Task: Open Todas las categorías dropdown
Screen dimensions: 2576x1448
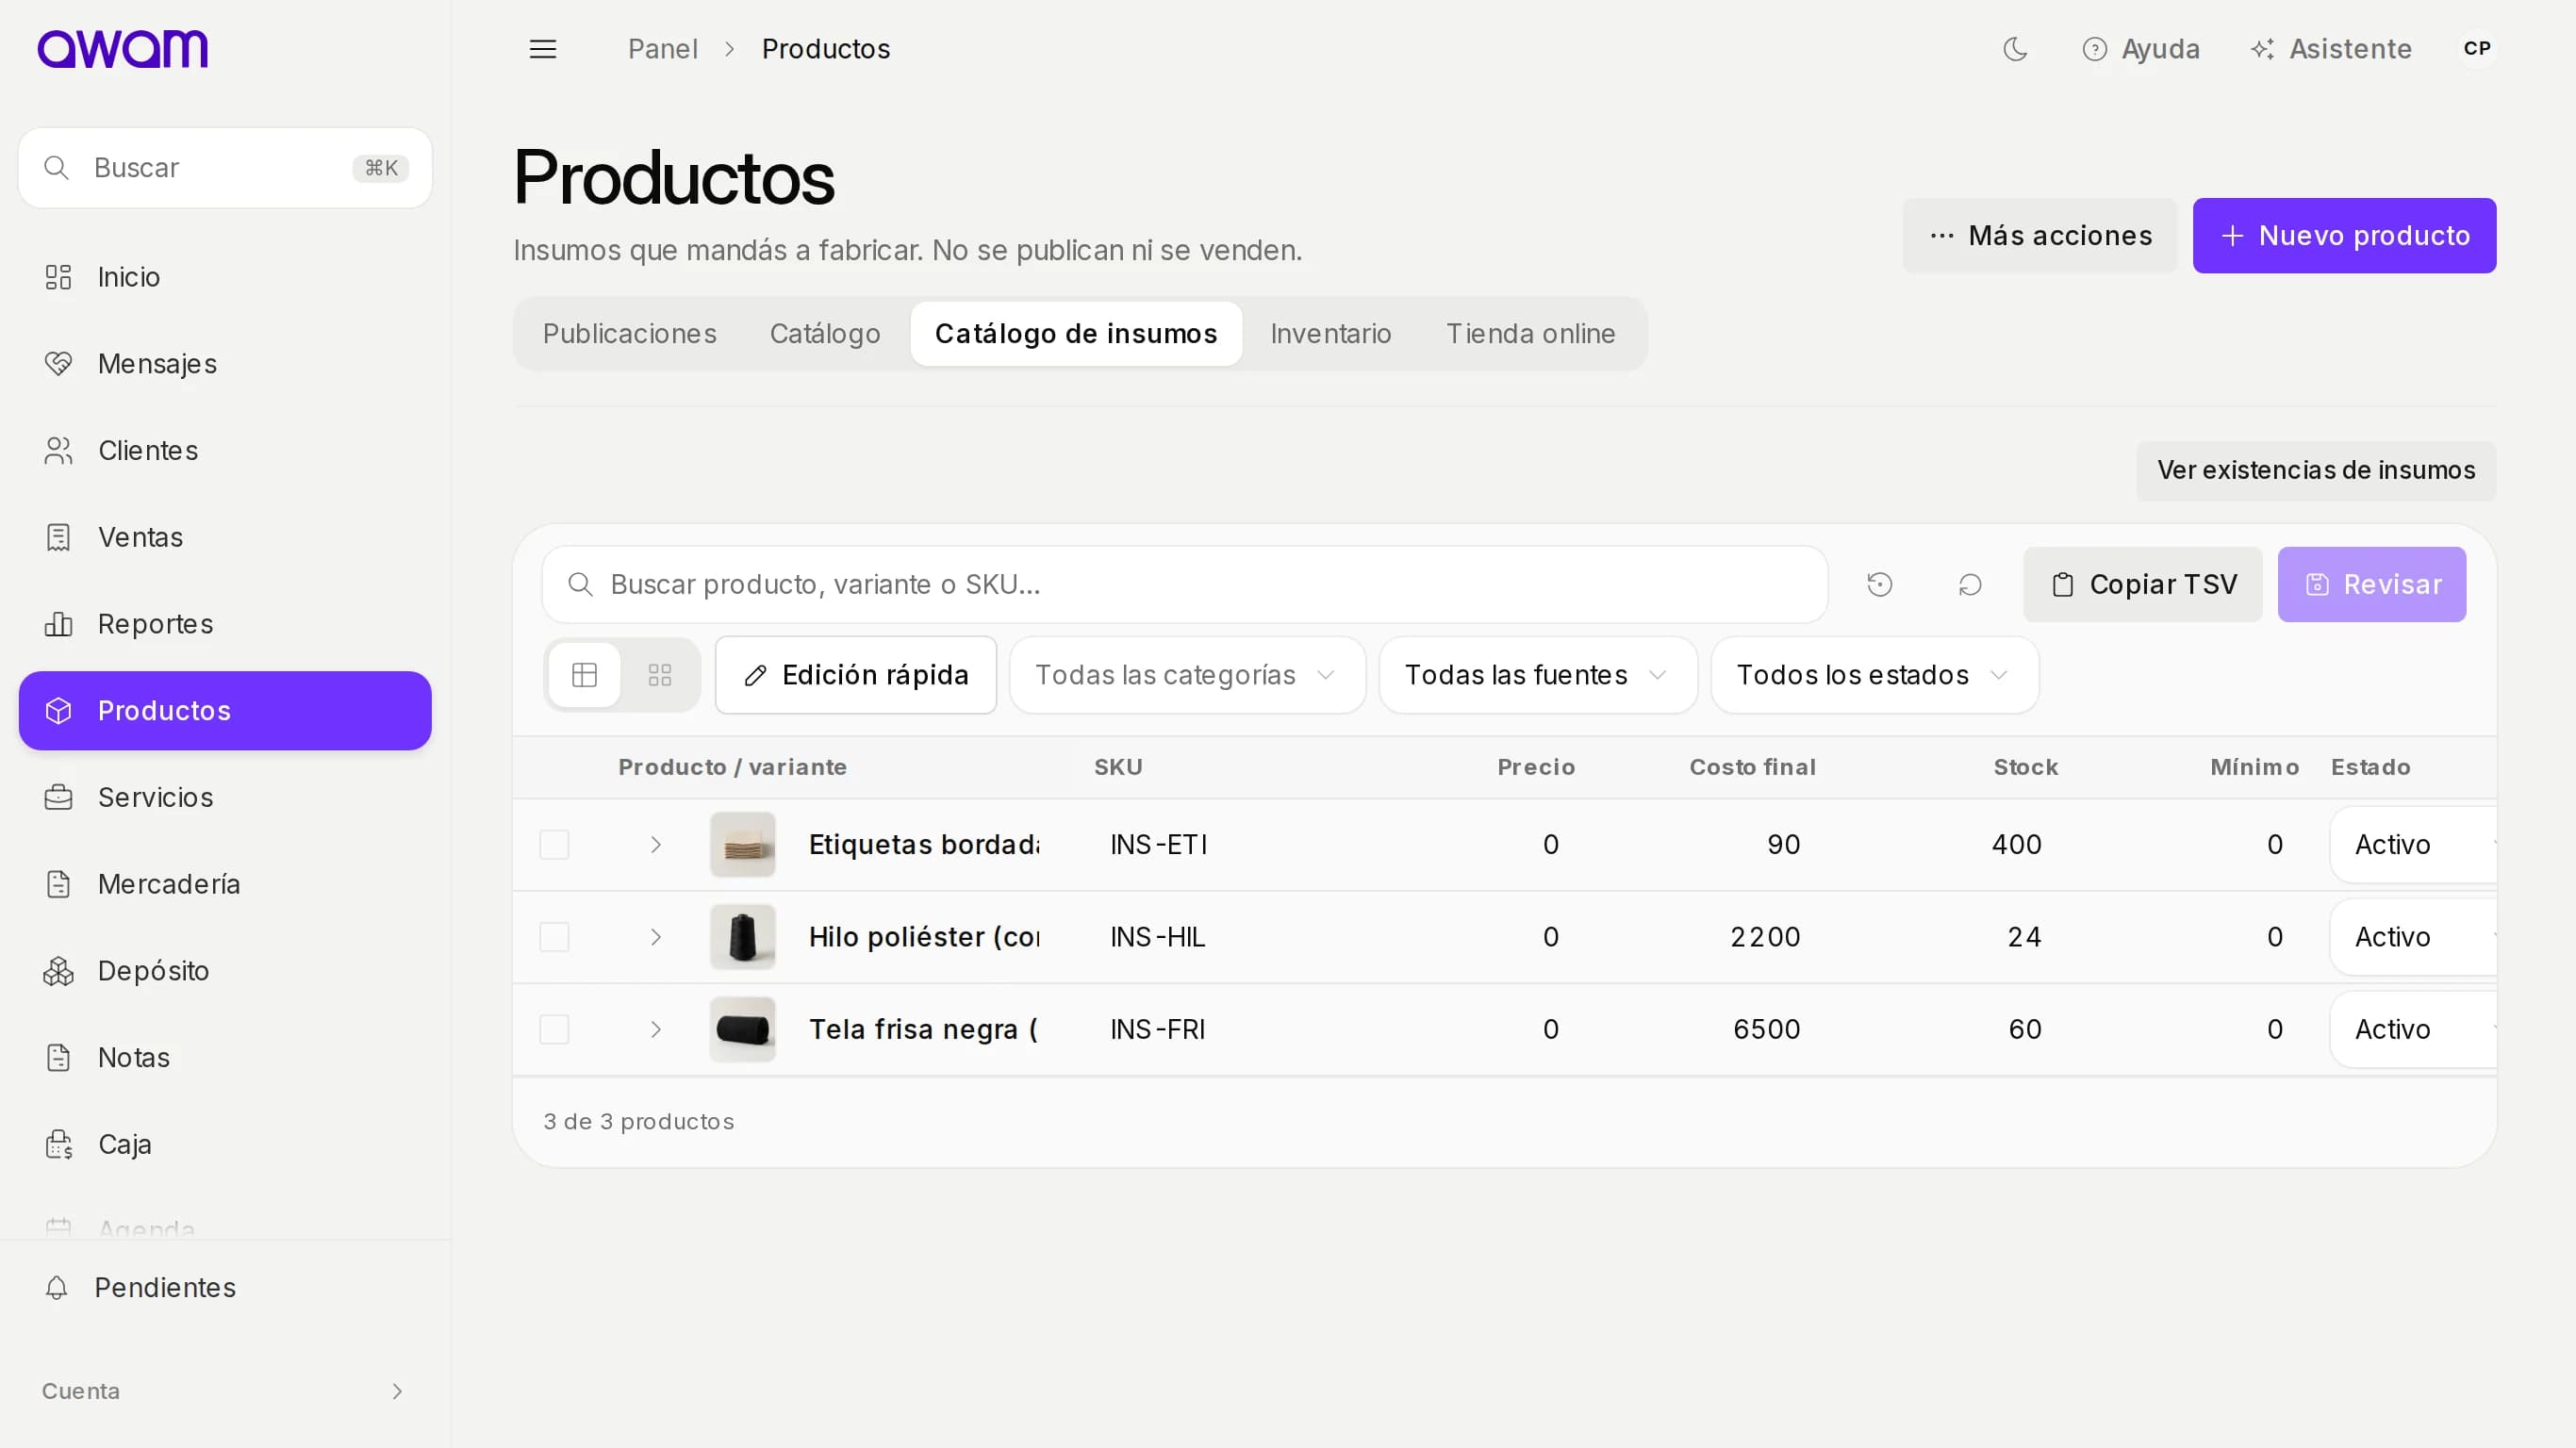Action: (x=1187, y=675)
